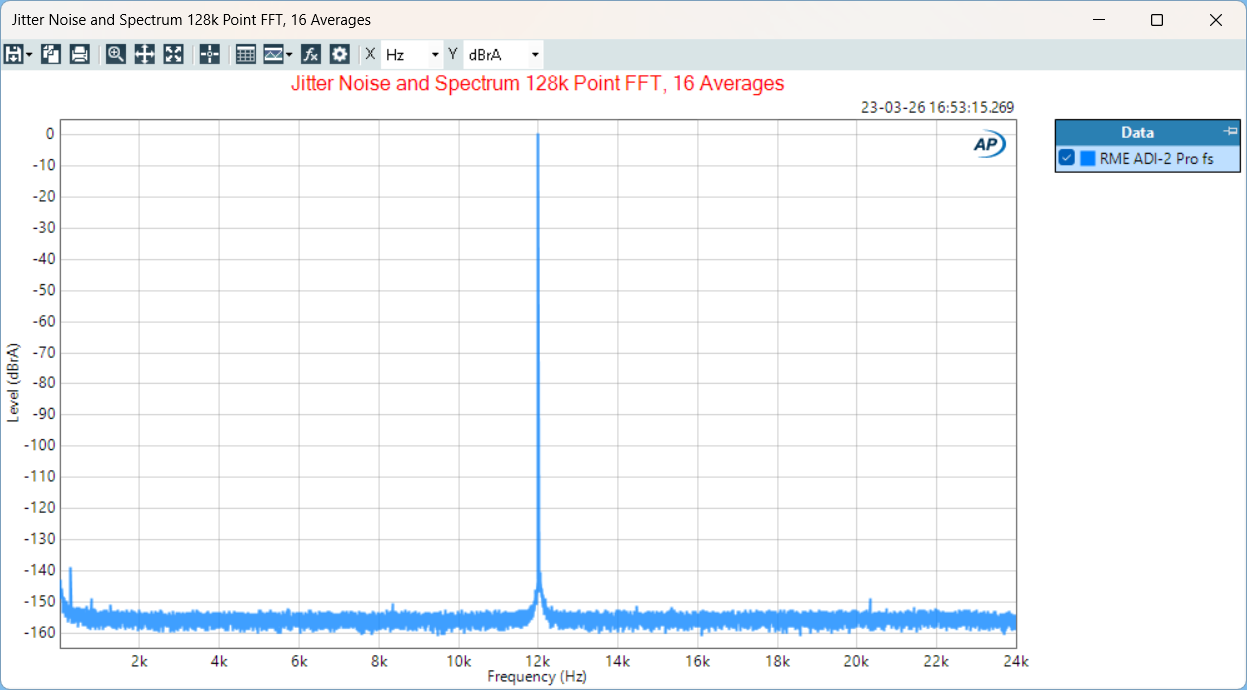
Task: Select the zoom tool
Action: click(114, 54)
